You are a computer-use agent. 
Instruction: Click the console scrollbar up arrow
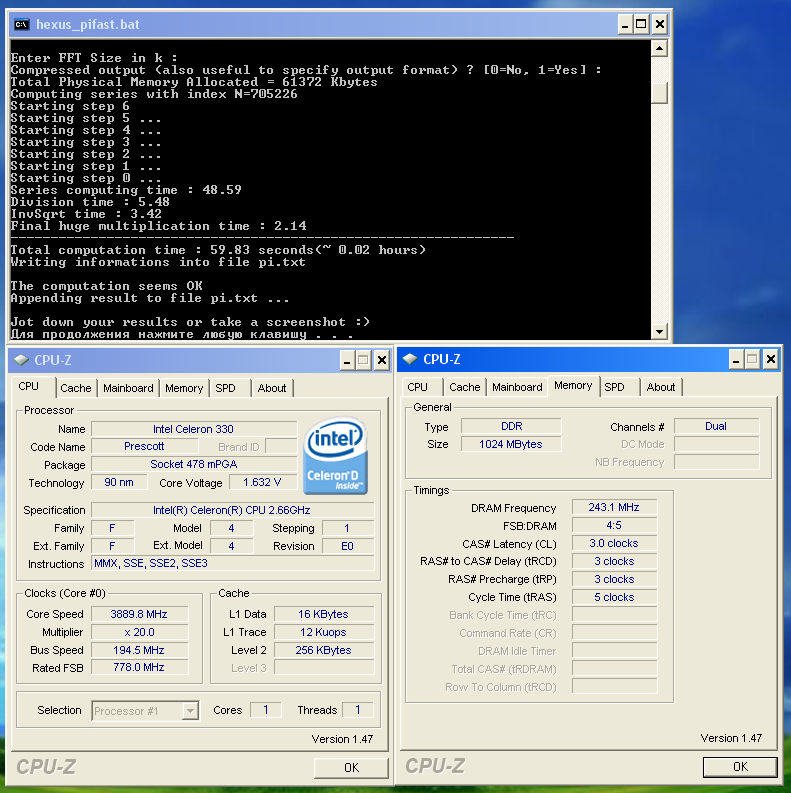[659, 49]
